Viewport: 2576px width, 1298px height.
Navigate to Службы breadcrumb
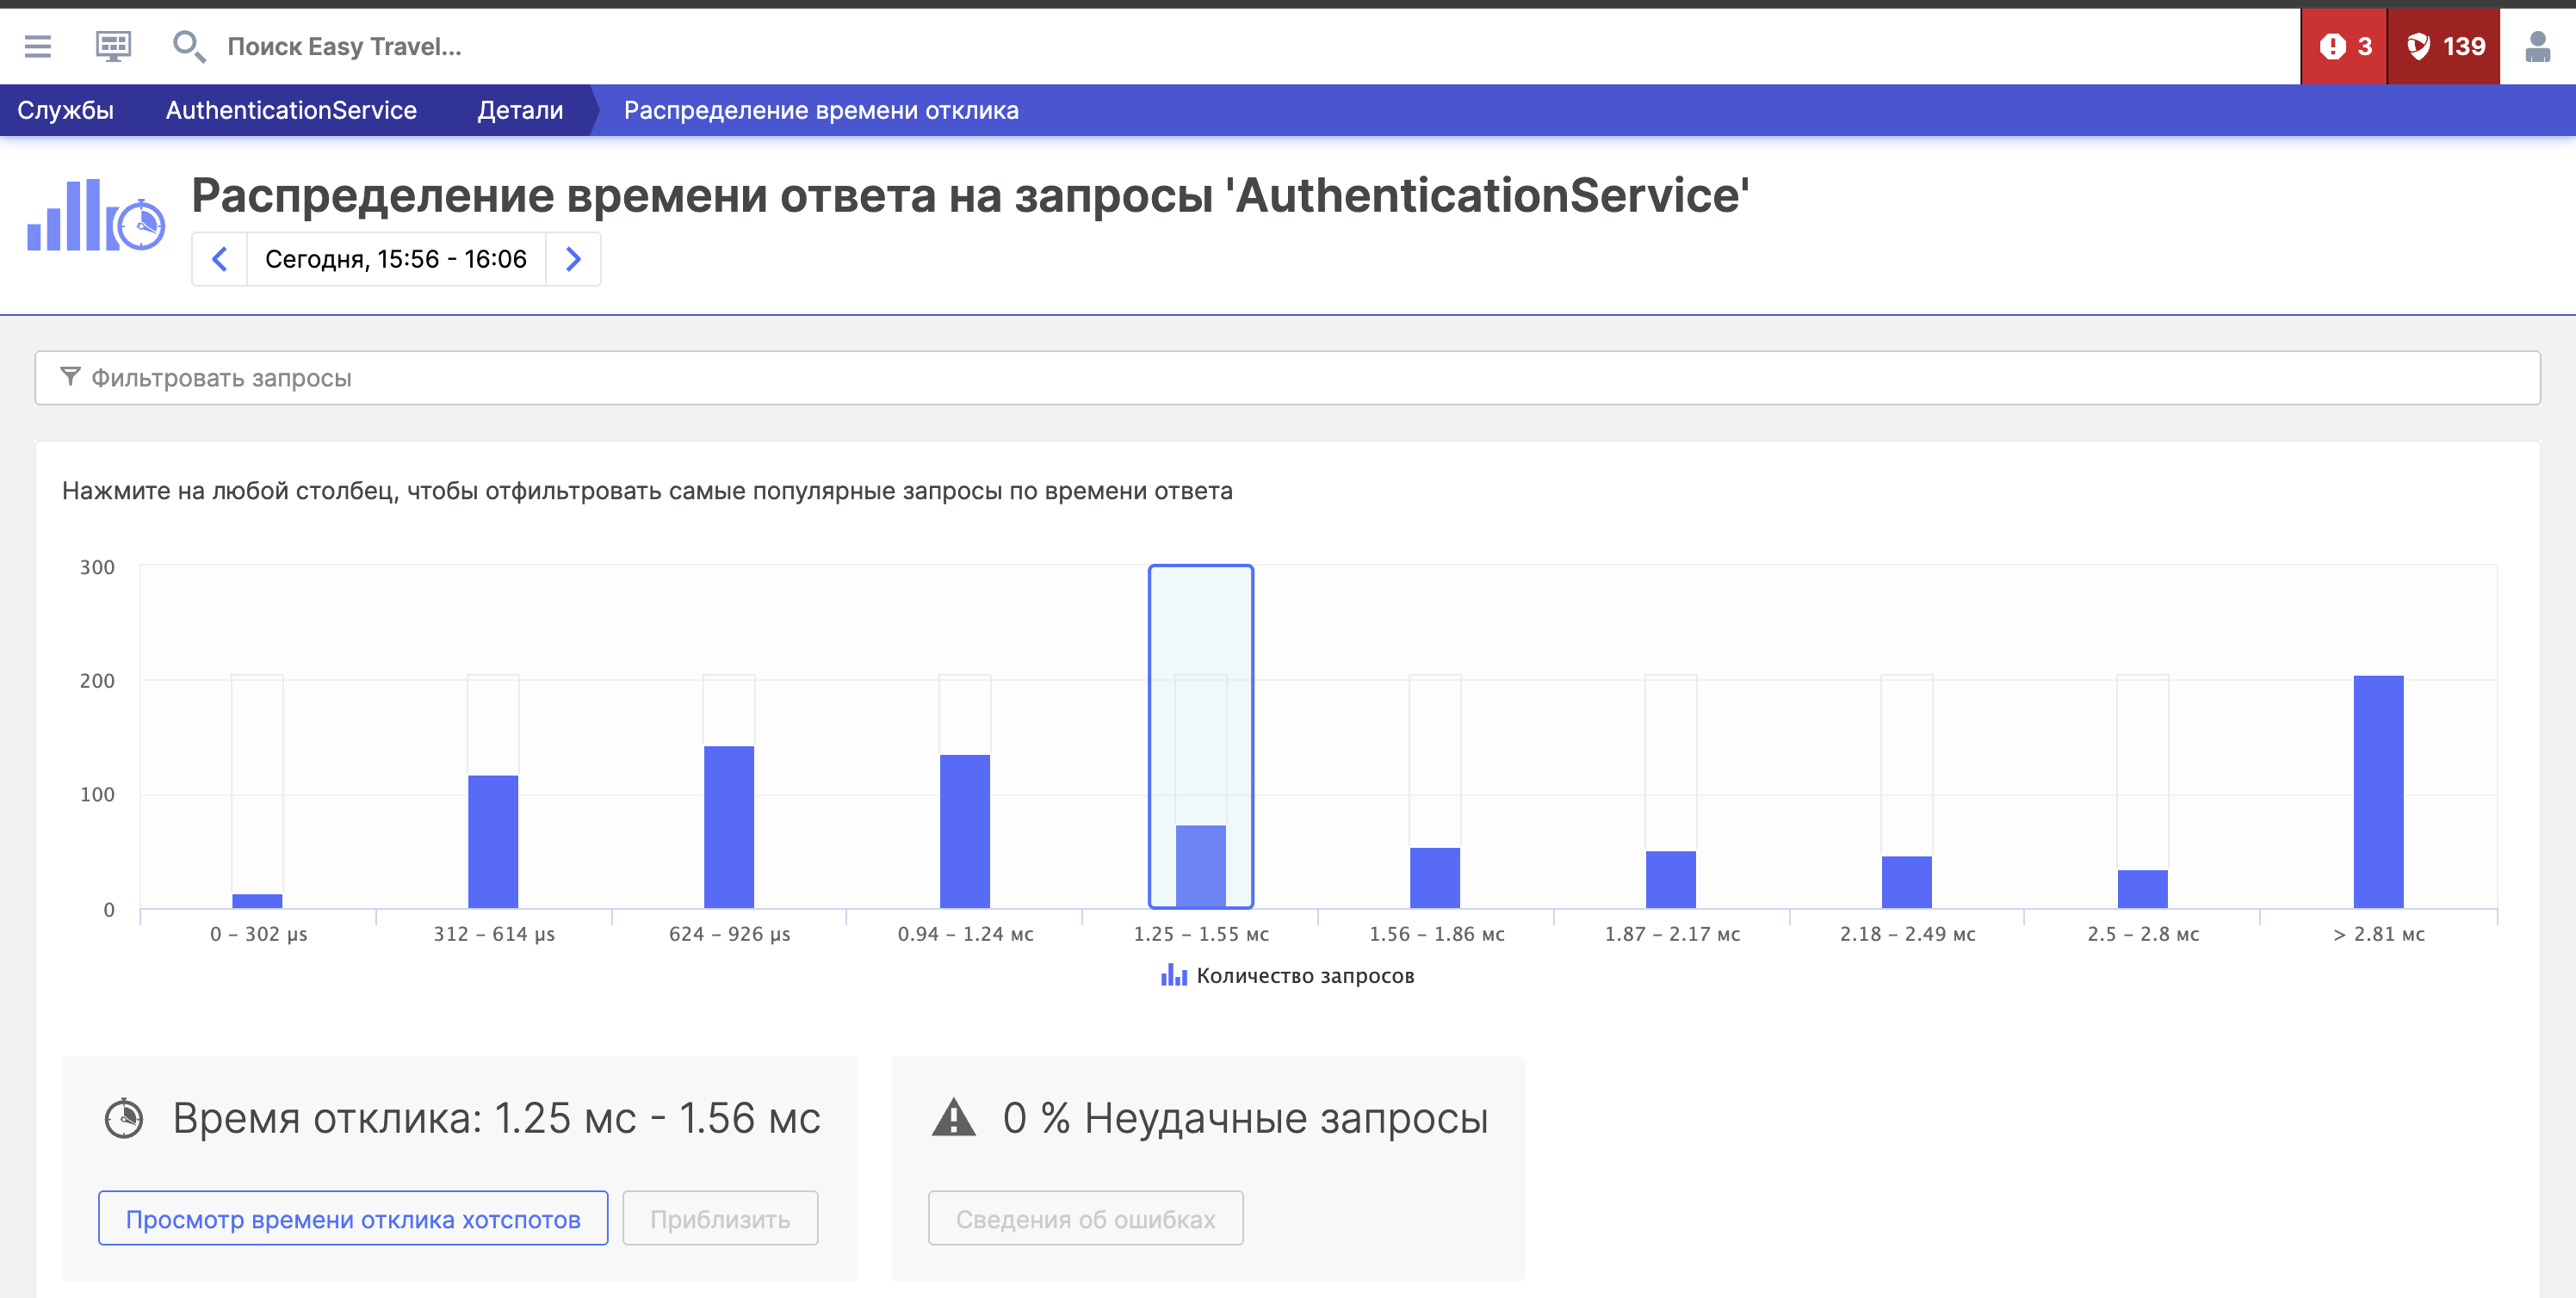(x=65, y=110)
